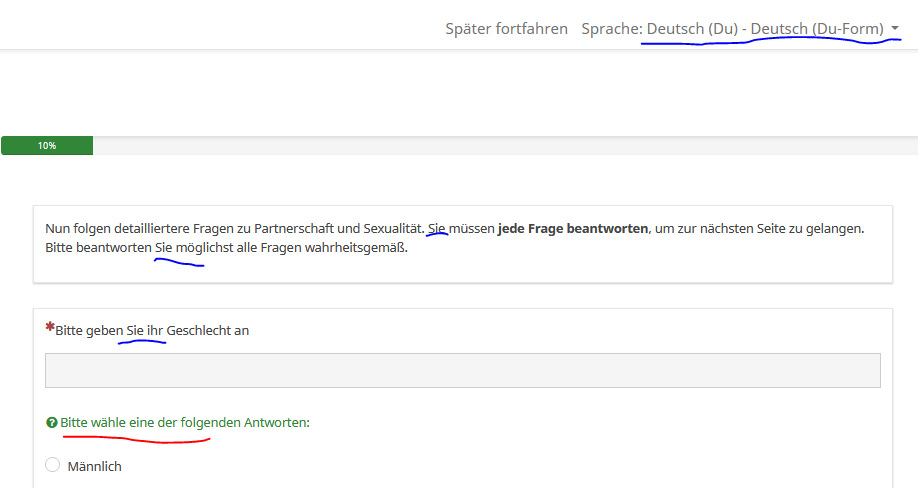Click the bold 'jede Frage beantworten' text

point(572,229)
